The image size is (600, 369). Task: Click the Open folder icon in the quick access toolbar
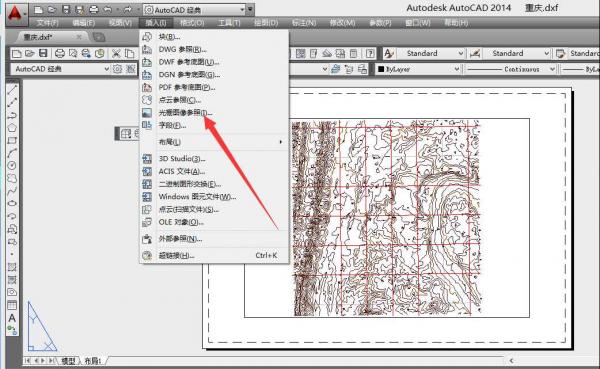[51, 10]
